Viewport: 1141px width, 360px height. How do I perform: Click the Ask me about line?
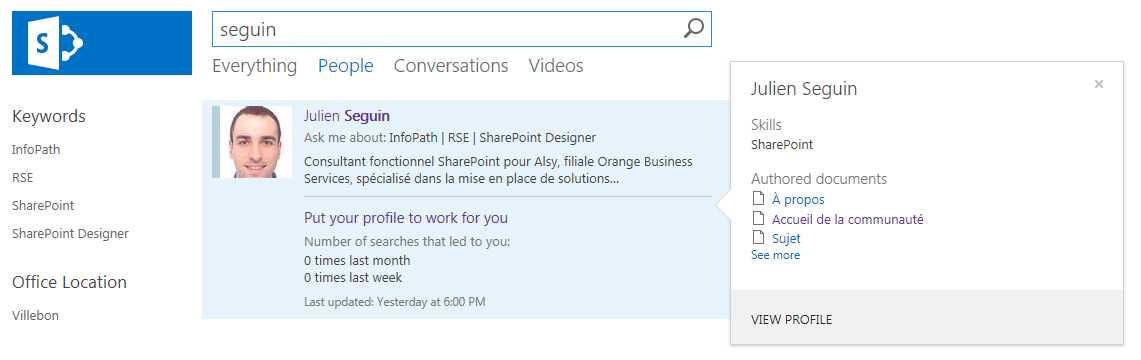(x=450, y=137)
